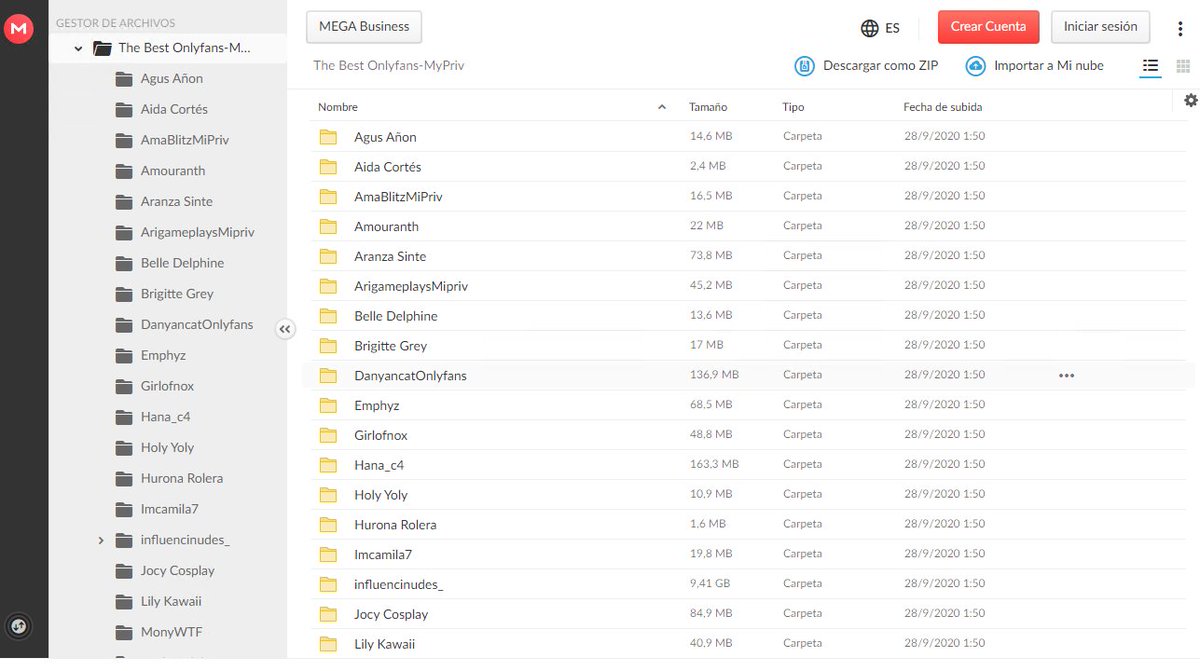Sort by Tipo column header
Screen dimensions: 1200x671
point(793,107)
